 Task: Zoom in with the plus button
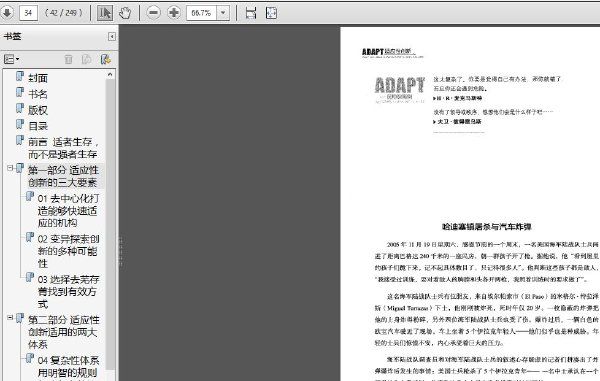174,13
